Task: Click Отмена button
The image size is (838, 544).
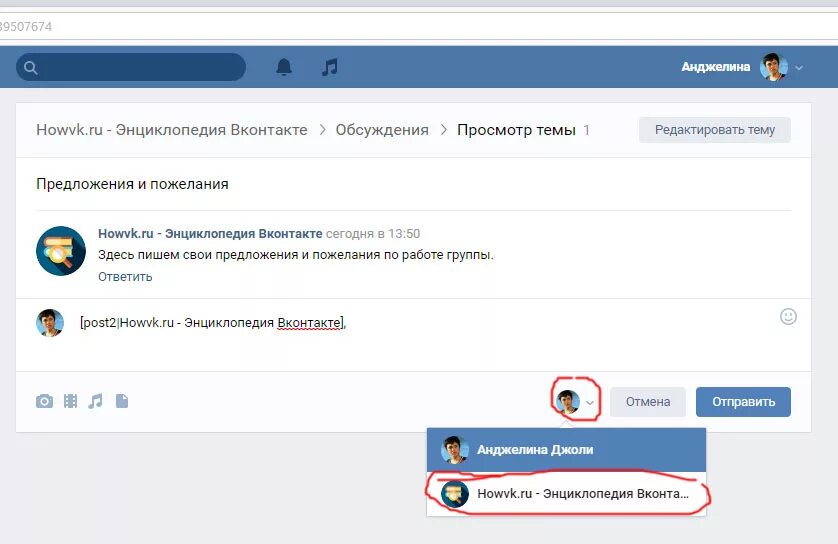Action: [648, 402]
